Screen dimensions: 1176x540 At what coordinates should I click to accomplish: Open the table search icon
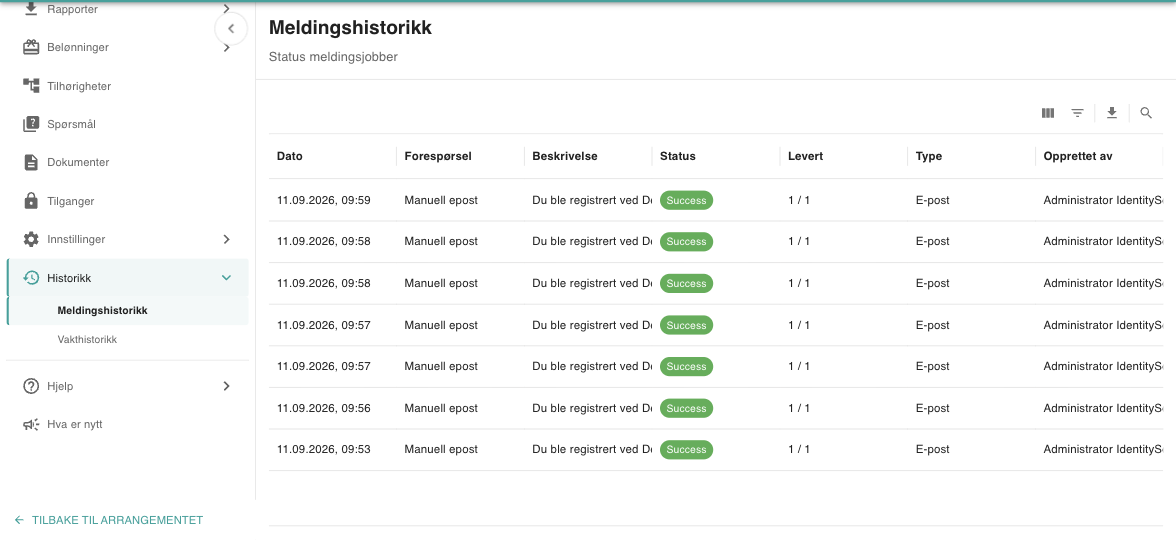click(x=1146, y=113)
